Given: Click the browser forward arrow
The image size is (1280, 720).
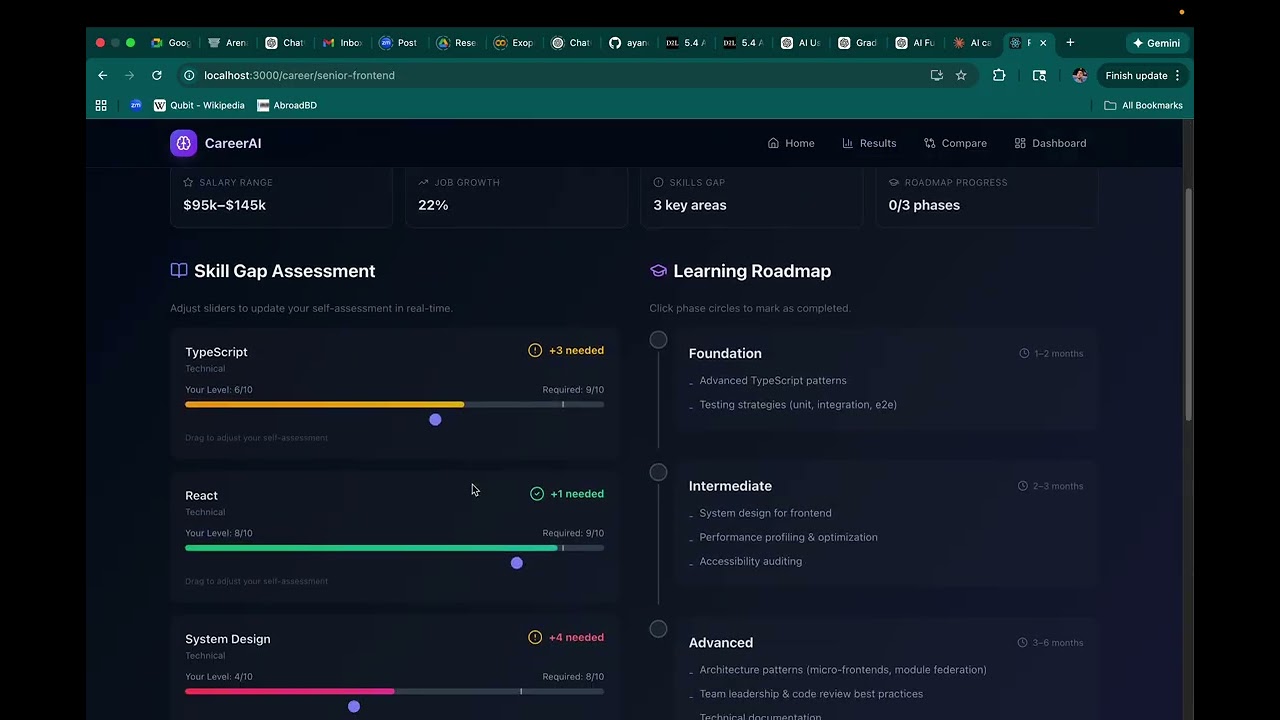Looking at the screenshot, I should 129,75.
